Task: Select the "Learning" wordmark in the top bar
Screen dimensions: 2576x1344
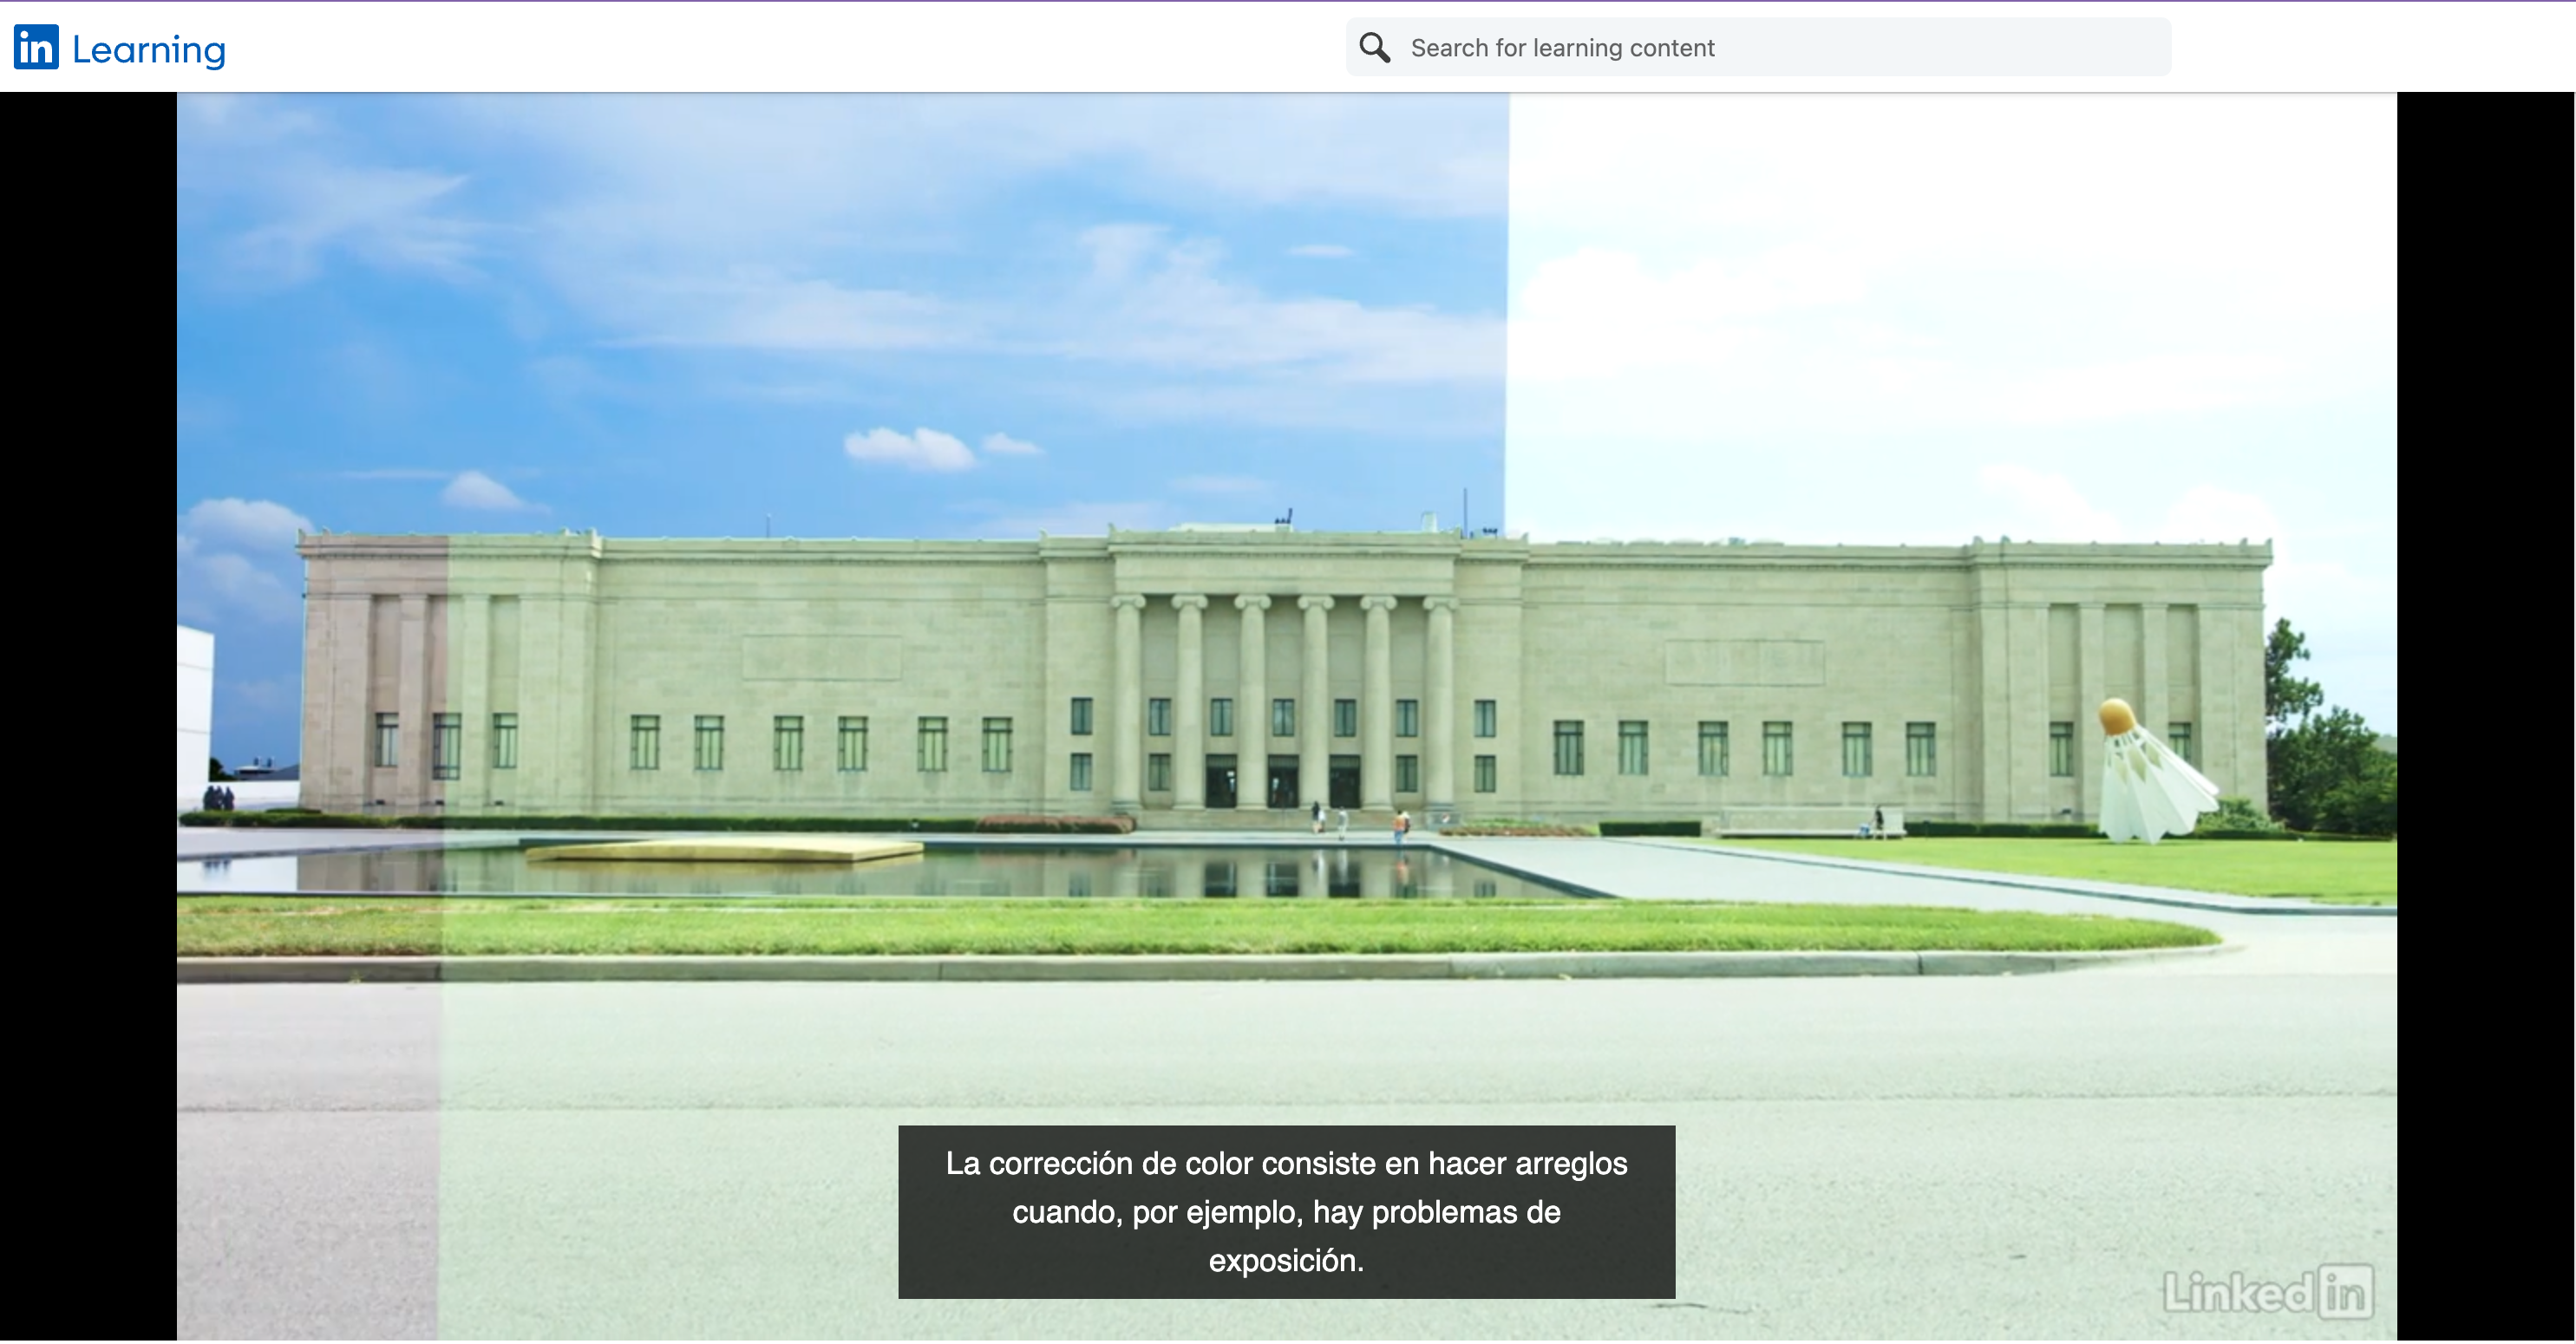Action: [x=148, y=46]
